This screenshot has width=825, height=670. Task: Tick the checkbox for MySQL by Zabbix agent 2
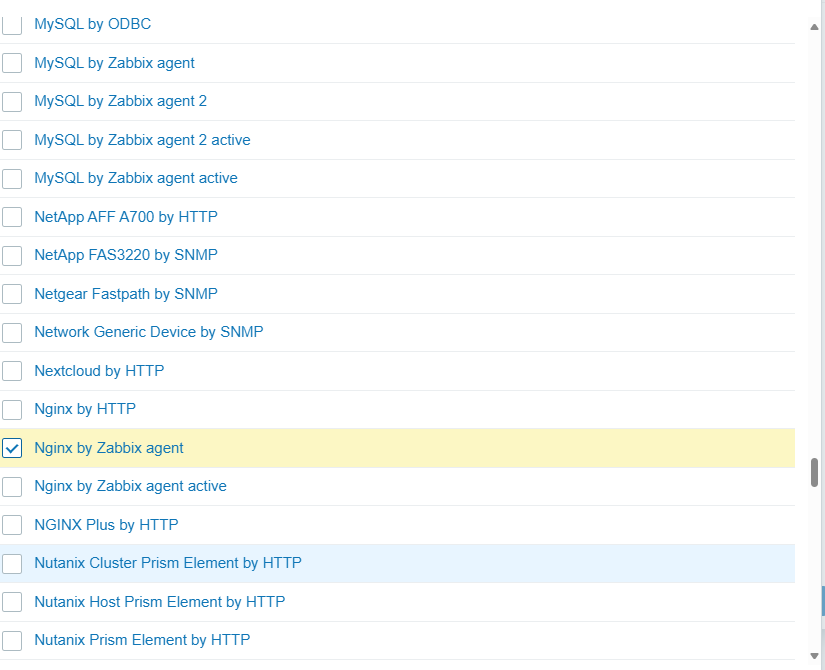(12, 102)
